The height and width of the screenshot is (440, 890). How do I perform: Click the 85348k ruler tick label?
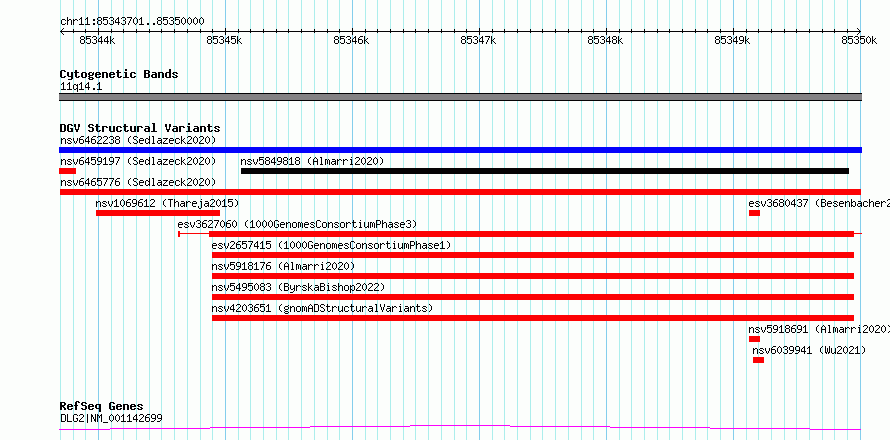point(605,40)
